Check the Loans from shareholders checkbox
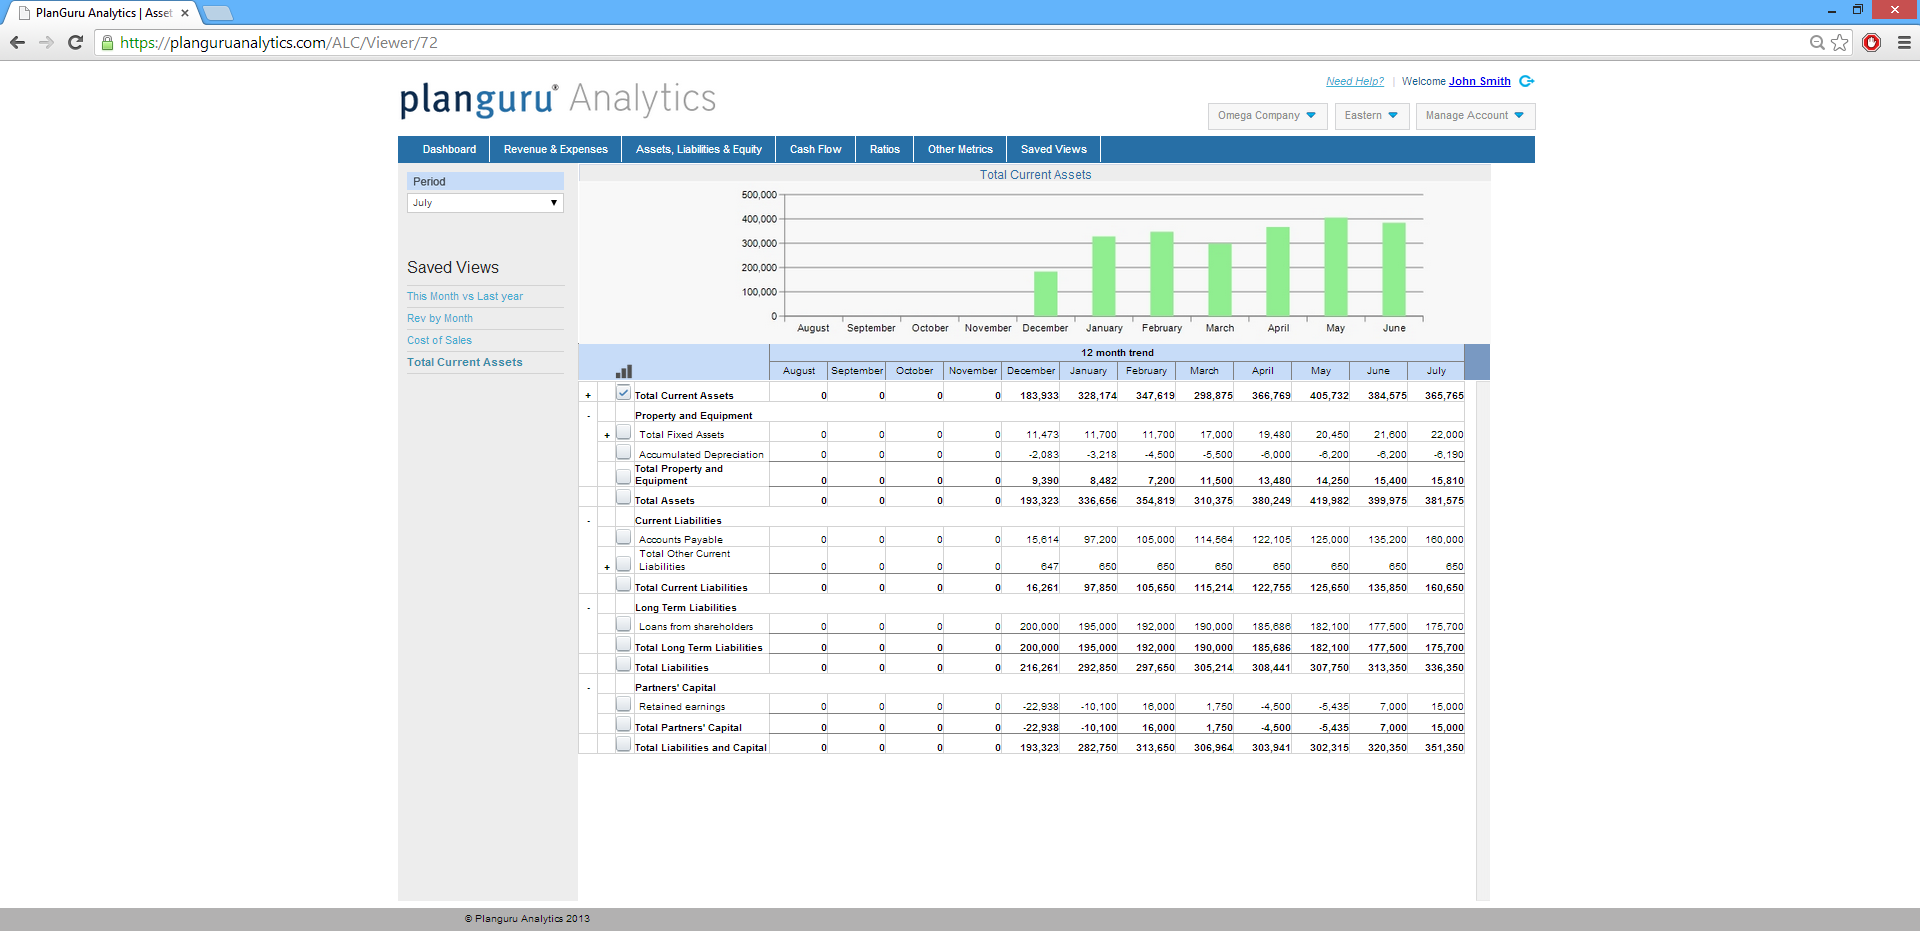Image resolution: width=1920 pixels, height=932 pixels. 624,624
